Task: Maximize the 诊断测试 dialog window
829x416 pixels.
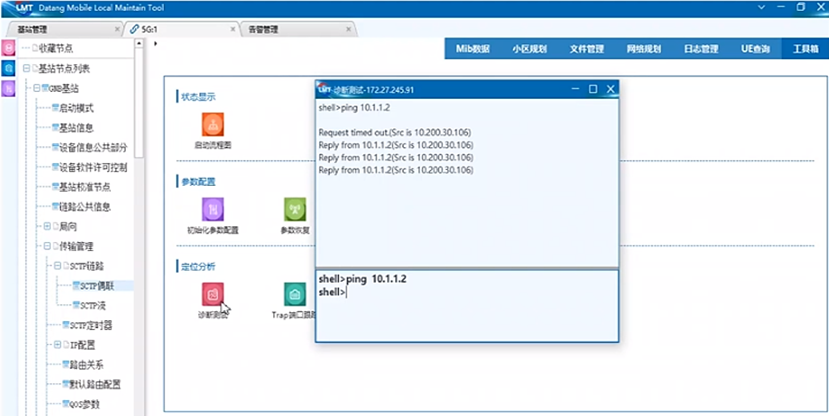Action: [593, 89]
